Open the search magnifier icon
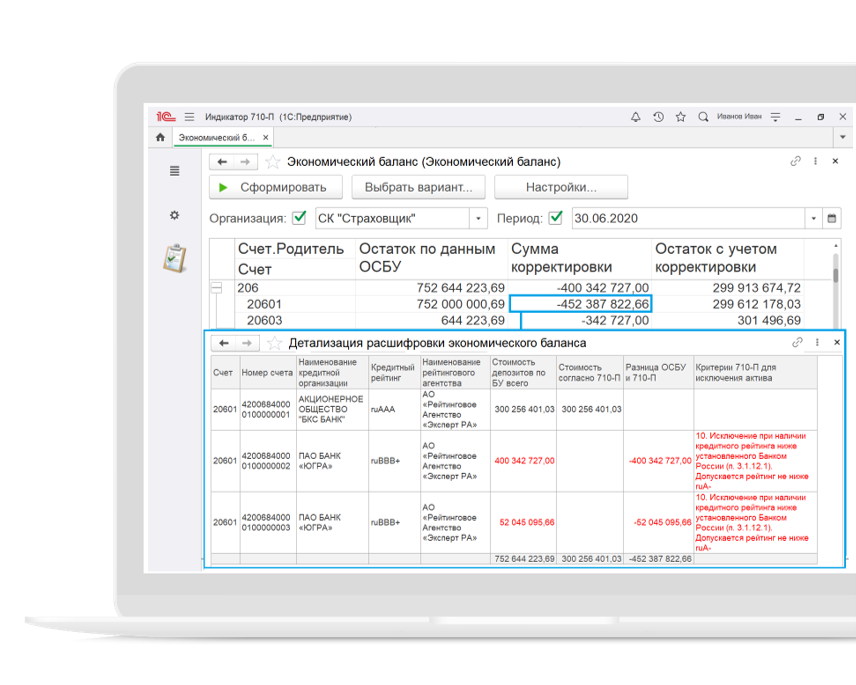 pos(703,117)
